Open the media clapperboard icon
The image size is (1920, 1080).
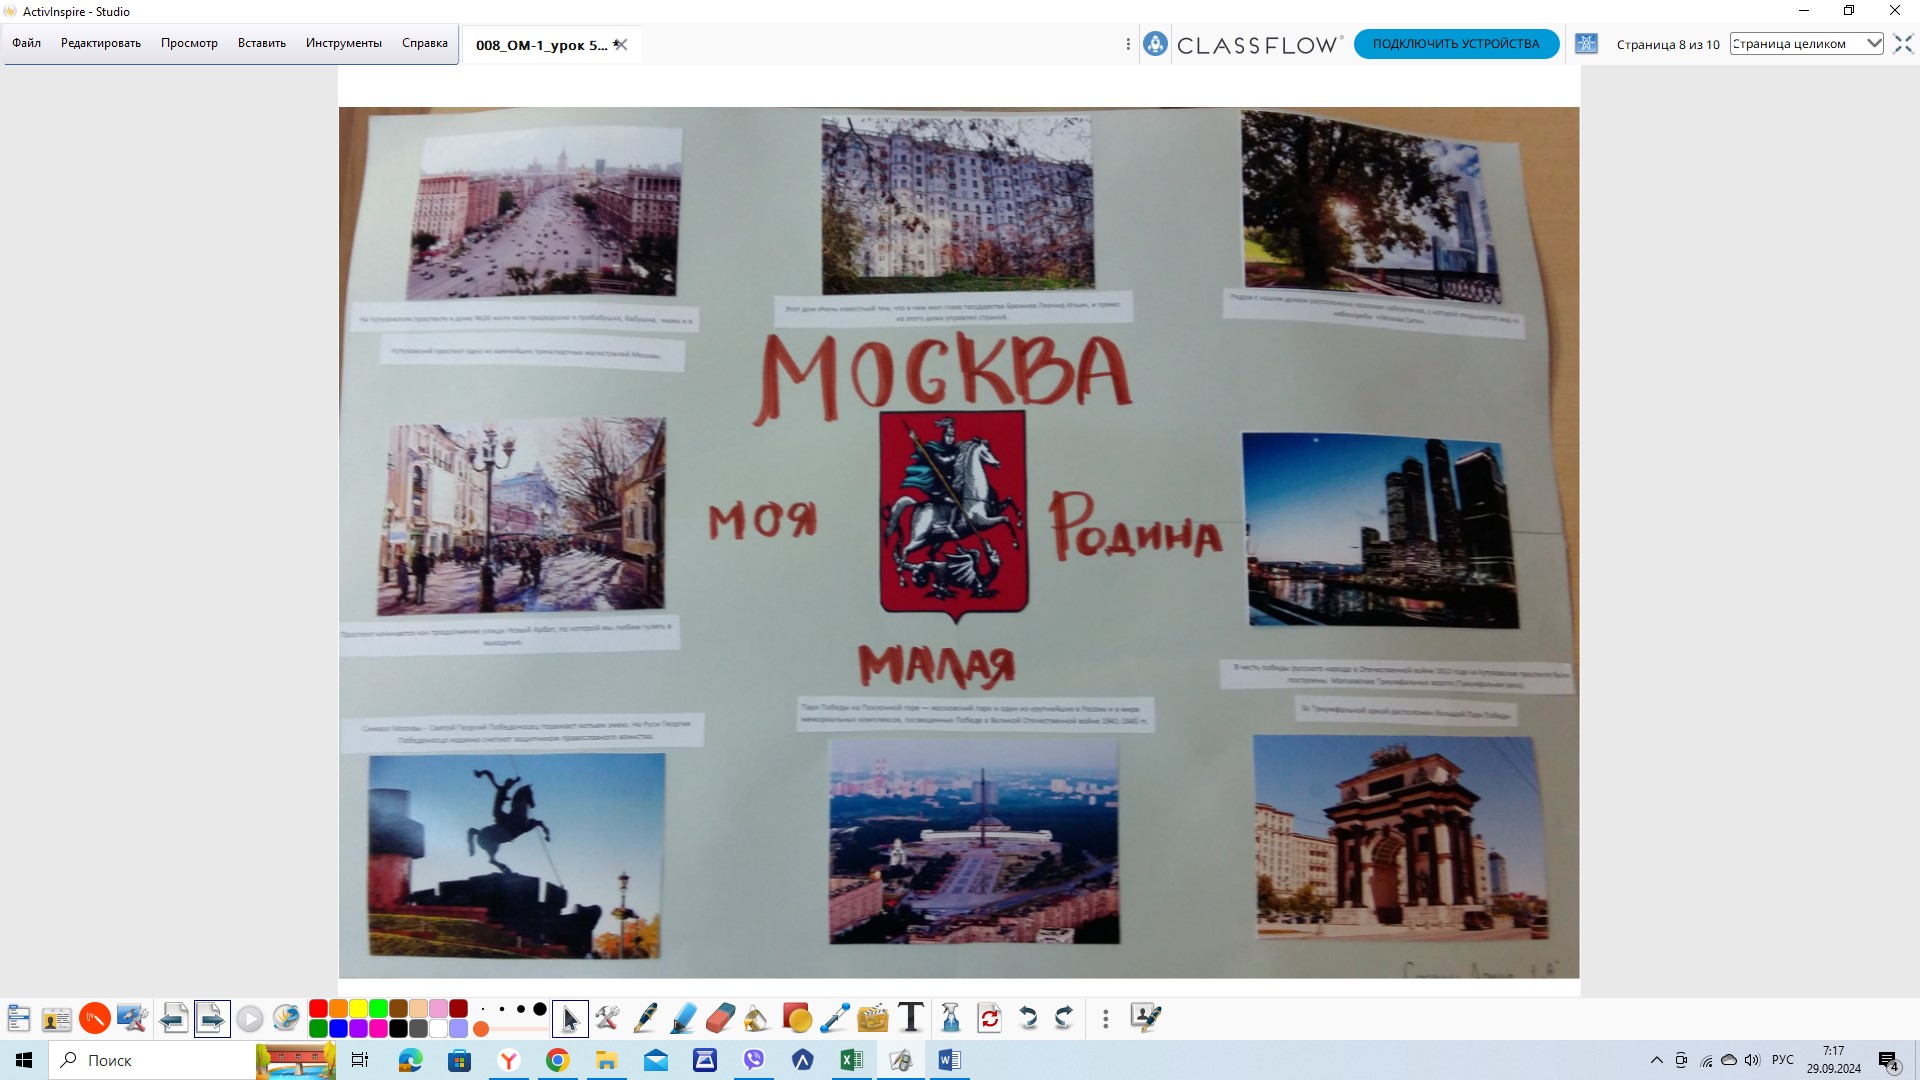[873, 1019]
